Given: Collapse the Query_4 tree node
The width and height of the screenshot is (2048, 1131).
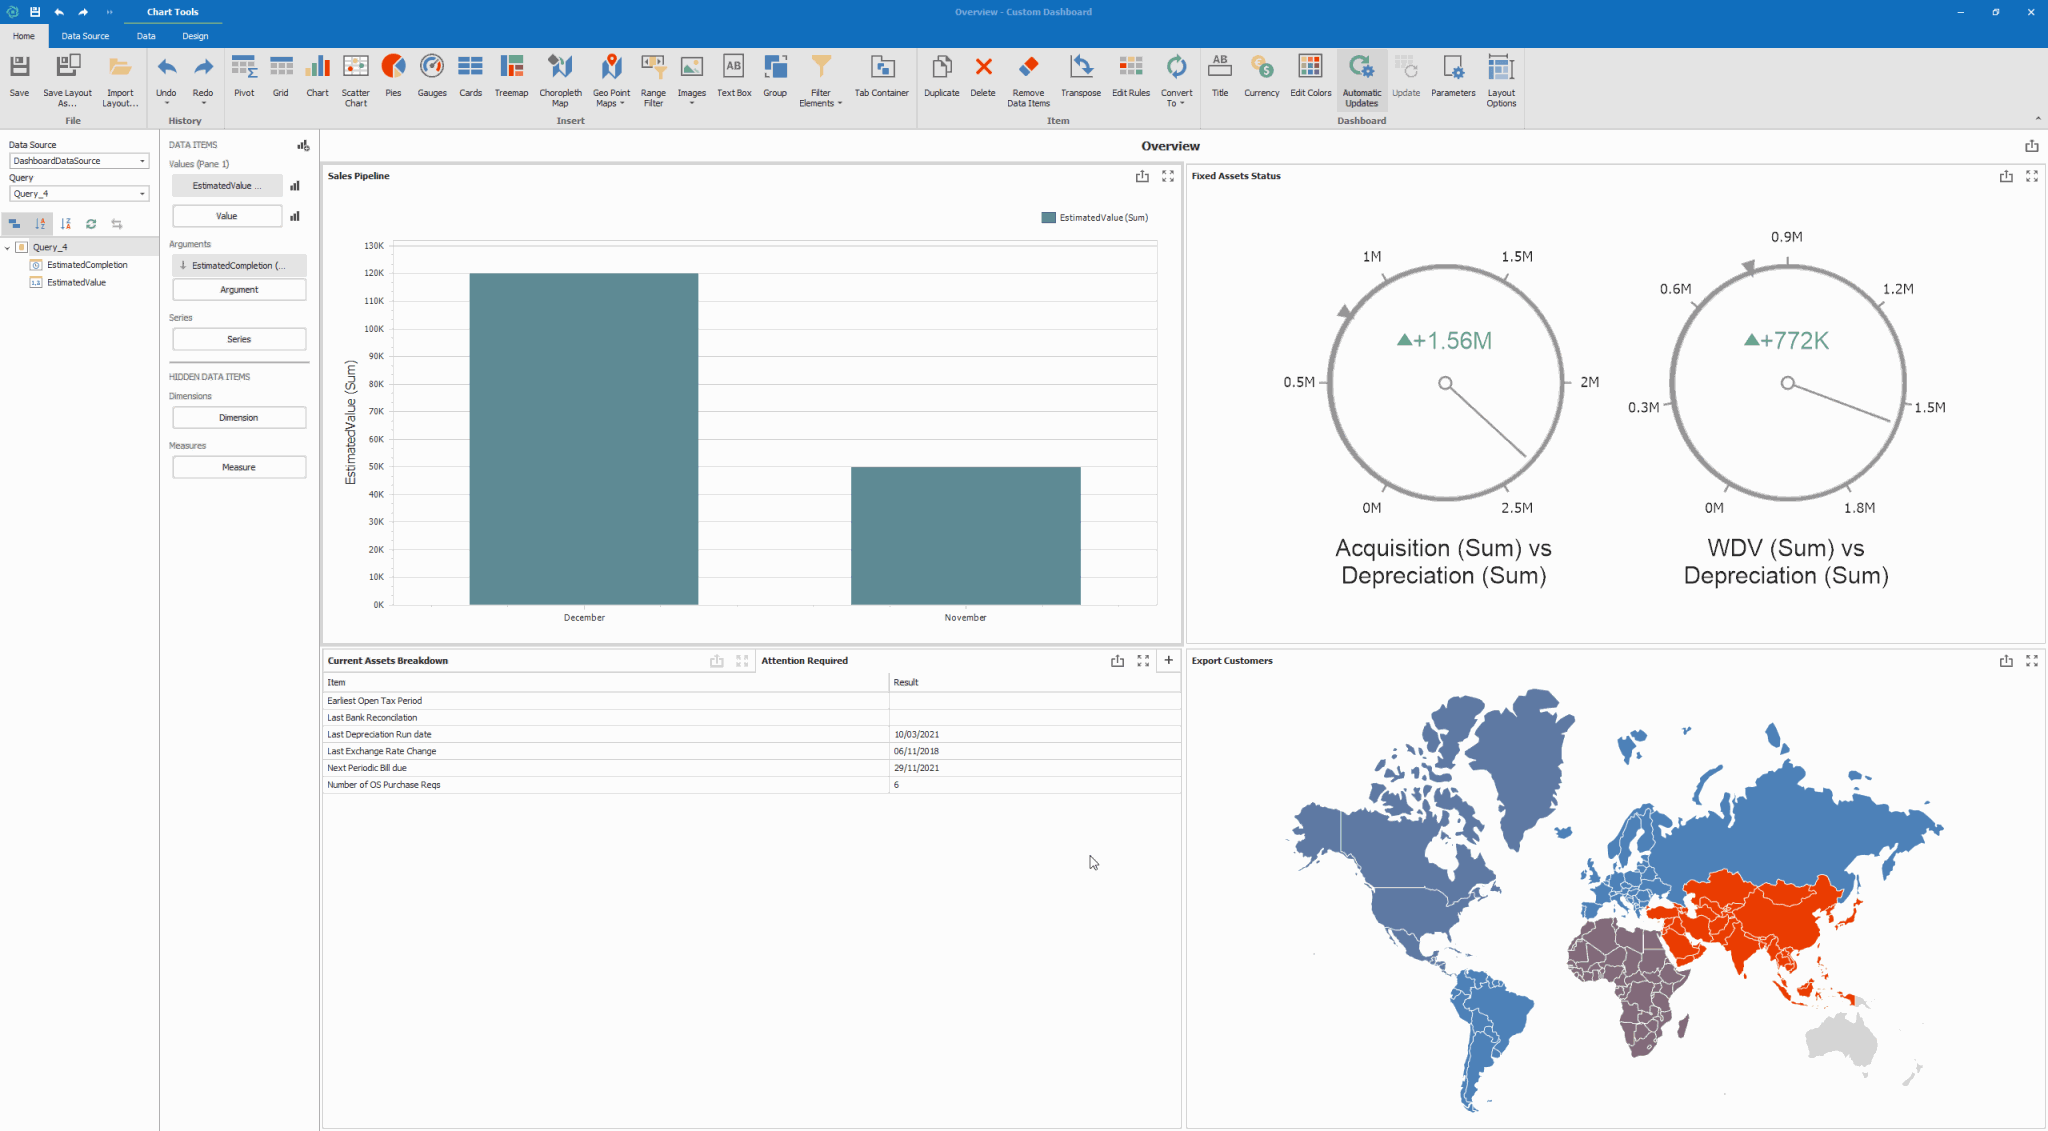Looking at the screenshot, I should tap(8, 247).
